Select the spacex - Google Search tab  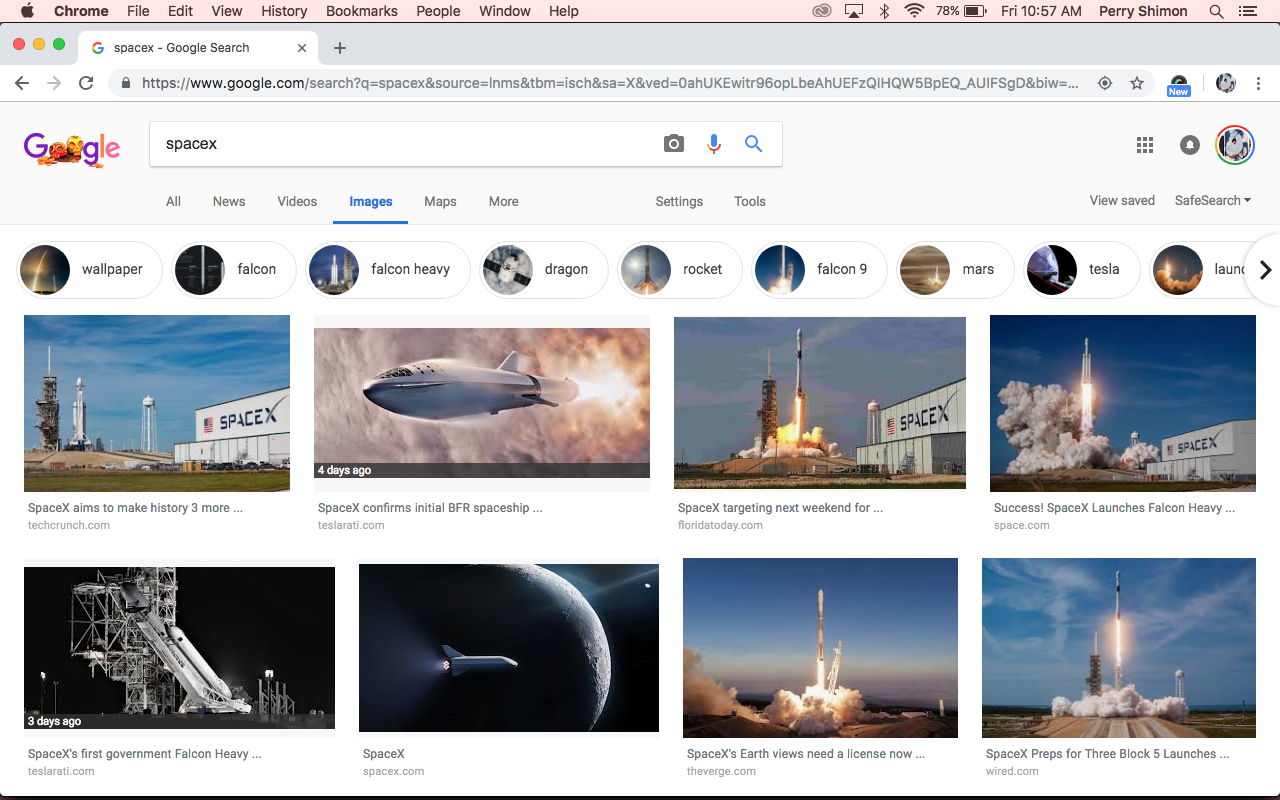coord(200,48)
